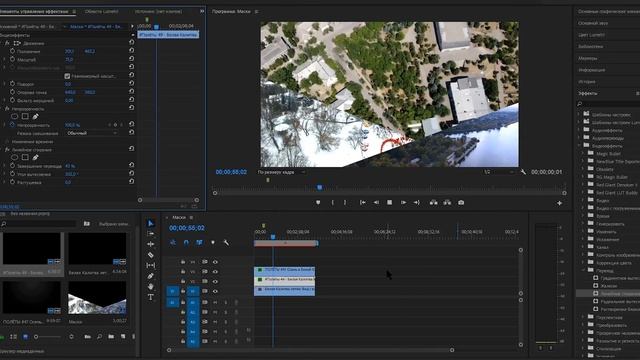
Task: Collapse the Переход effects folder
Action: pyautogui.click(x=584, y=270)
